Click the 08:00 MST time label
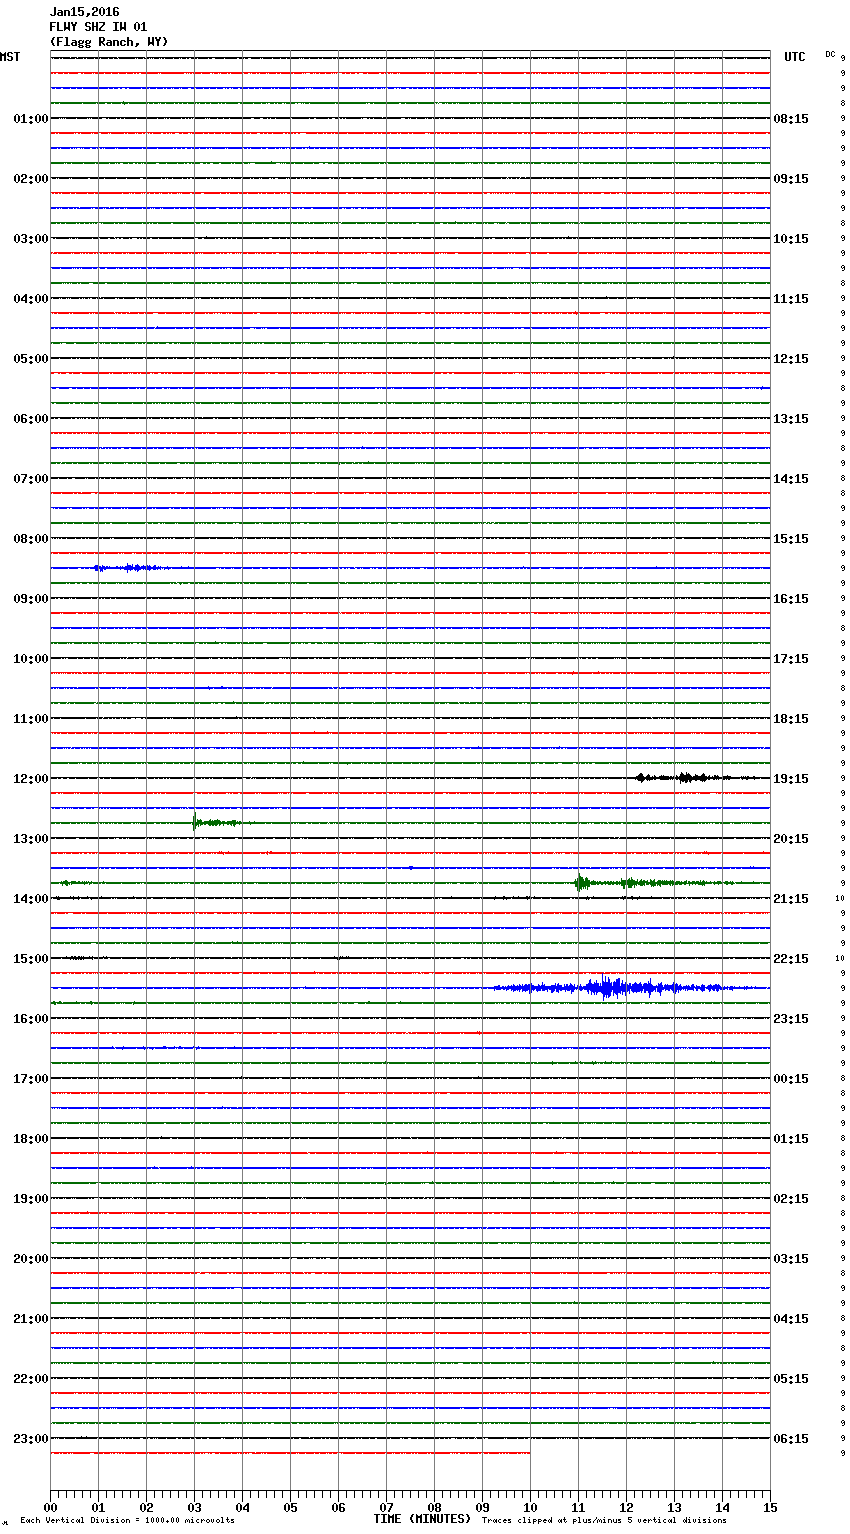Image resolution: width=850 pixels, height=1534 pixels. click(30, 539)
